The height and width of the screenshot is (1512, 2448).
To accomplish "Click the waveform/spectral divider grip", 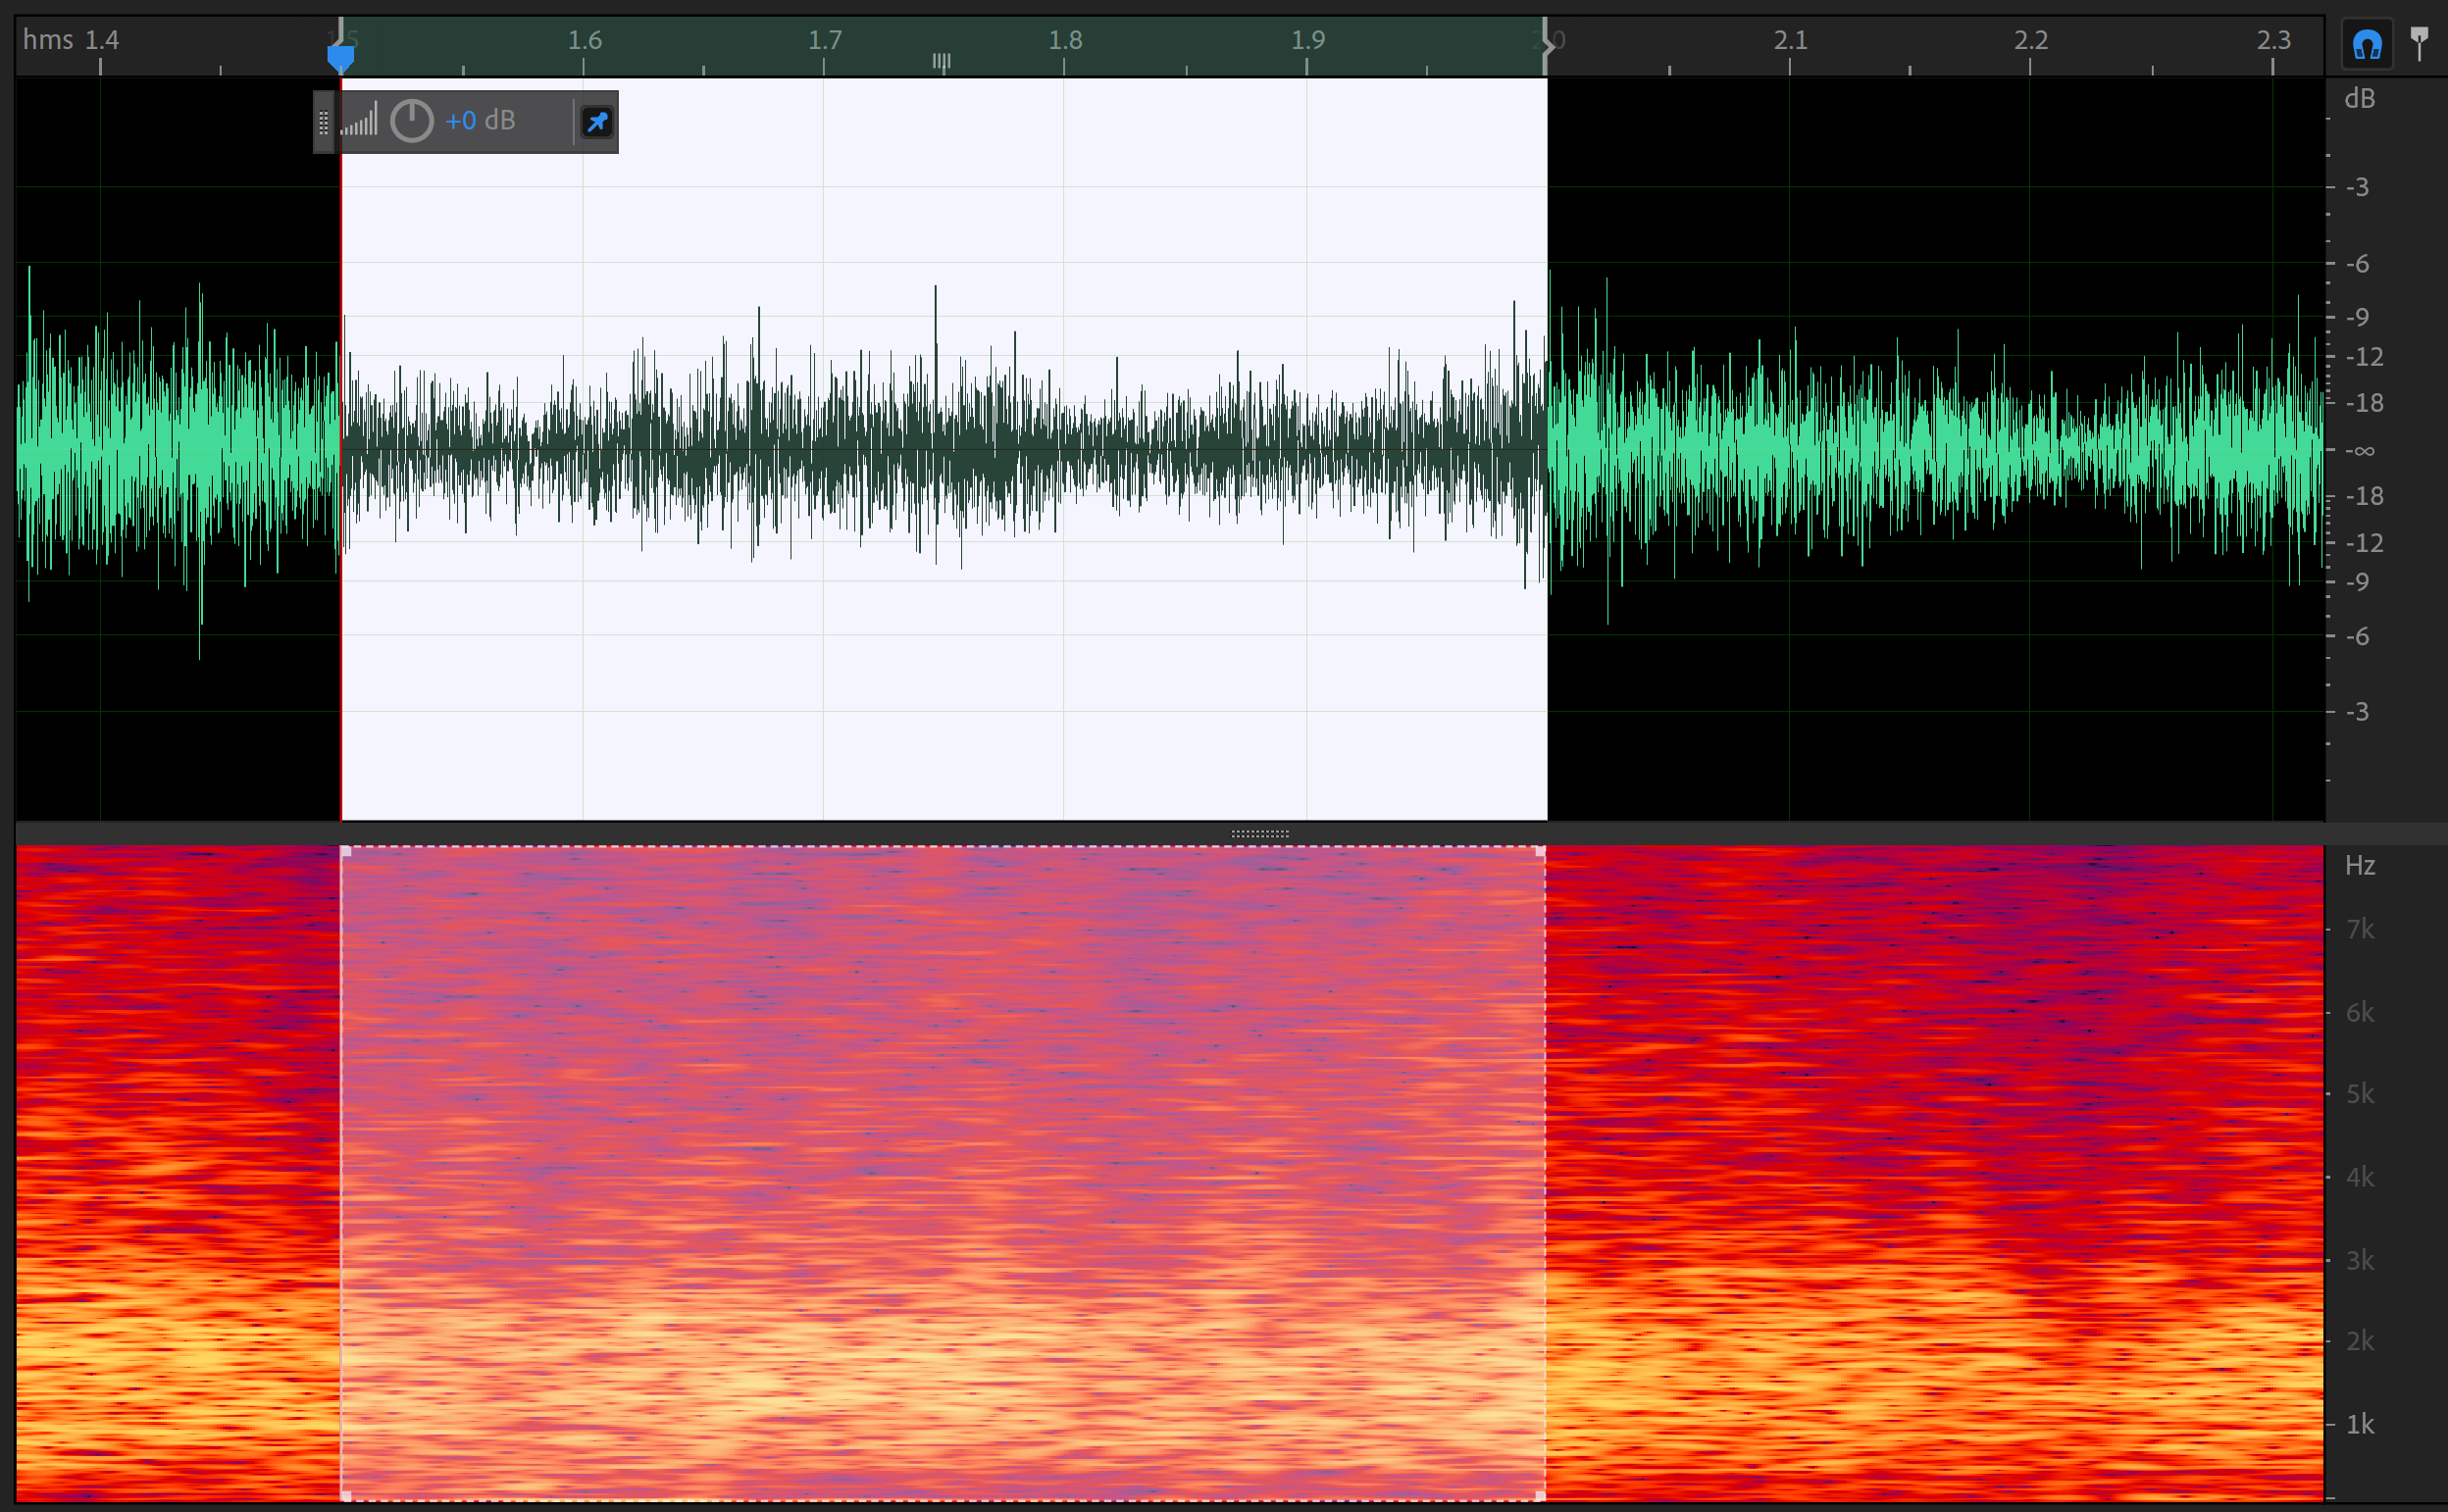I will coord(1259,833).
